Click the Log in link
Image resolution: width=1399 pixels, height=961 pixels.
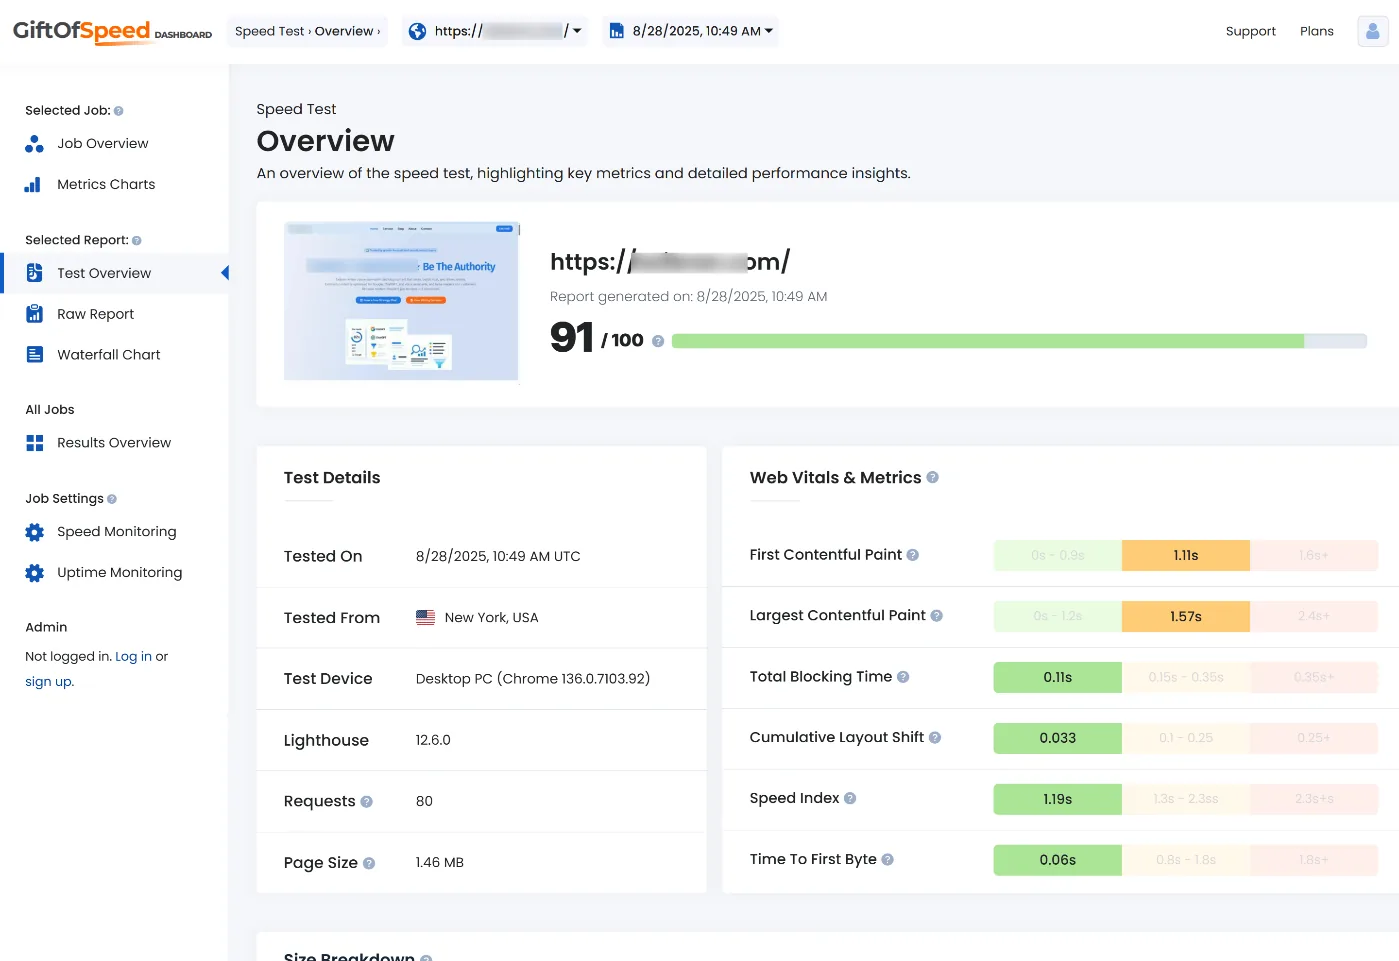point(133,657)
